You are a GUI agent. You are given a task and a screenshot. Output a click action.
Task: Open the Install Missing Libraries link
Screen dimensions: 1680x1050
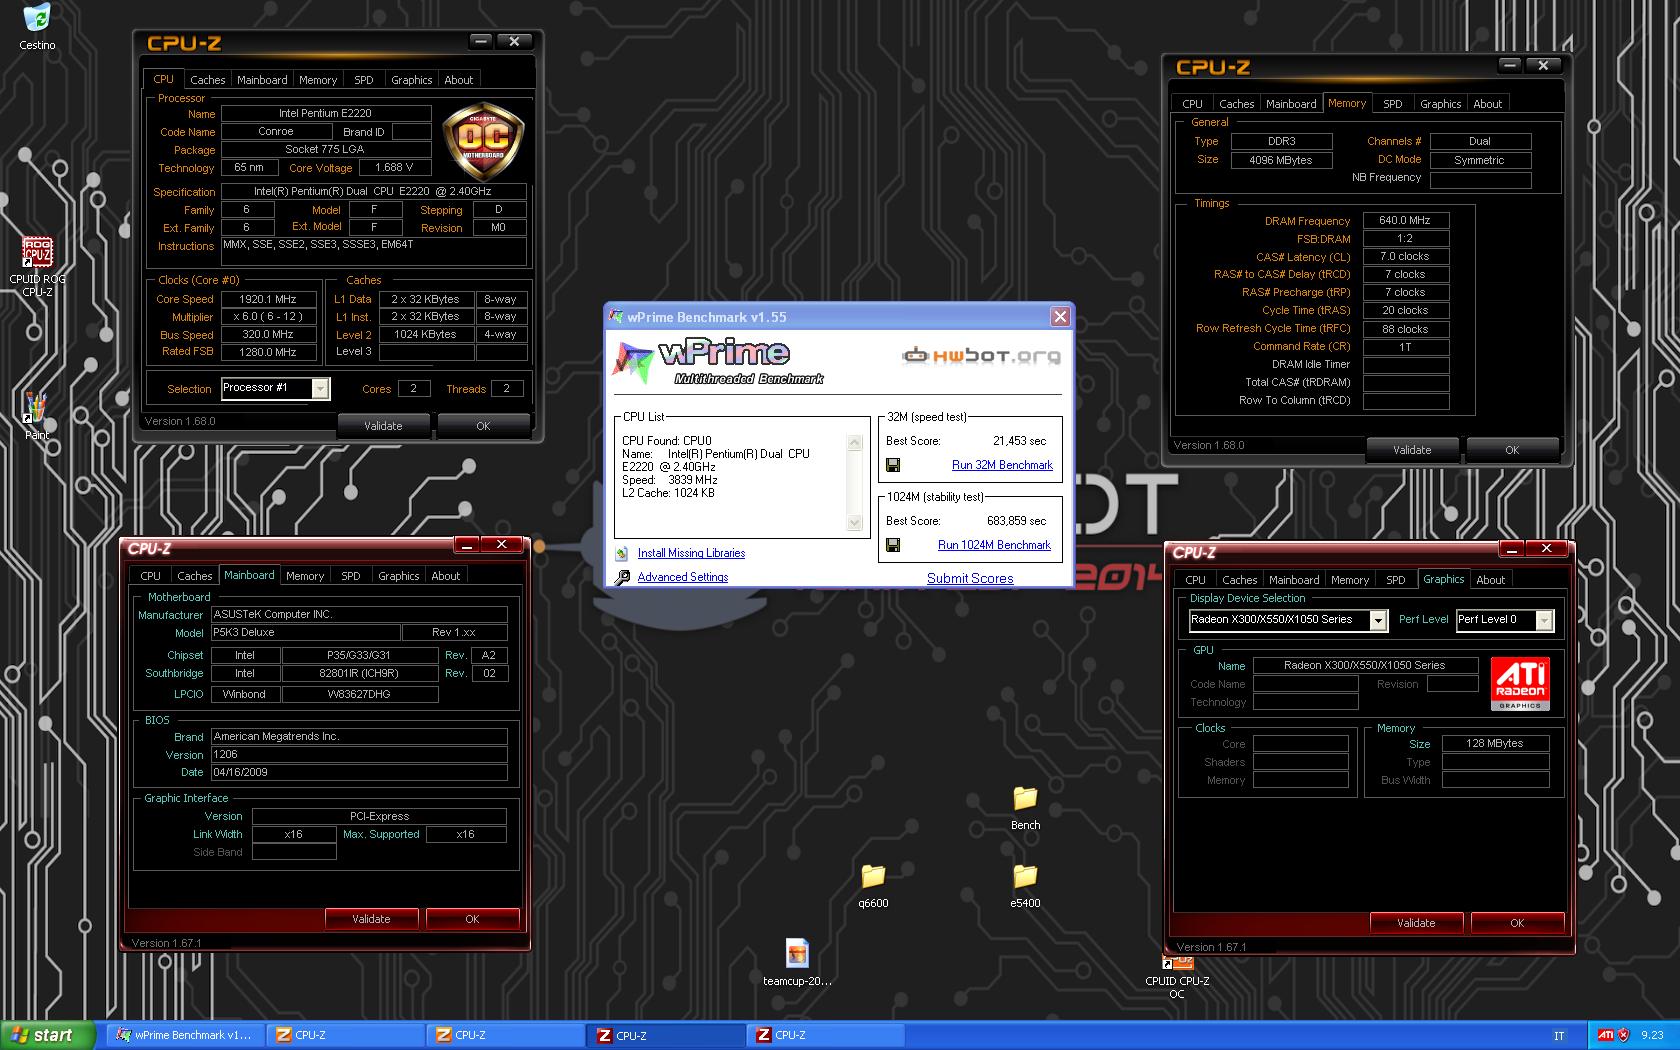(x=691, y=553)
